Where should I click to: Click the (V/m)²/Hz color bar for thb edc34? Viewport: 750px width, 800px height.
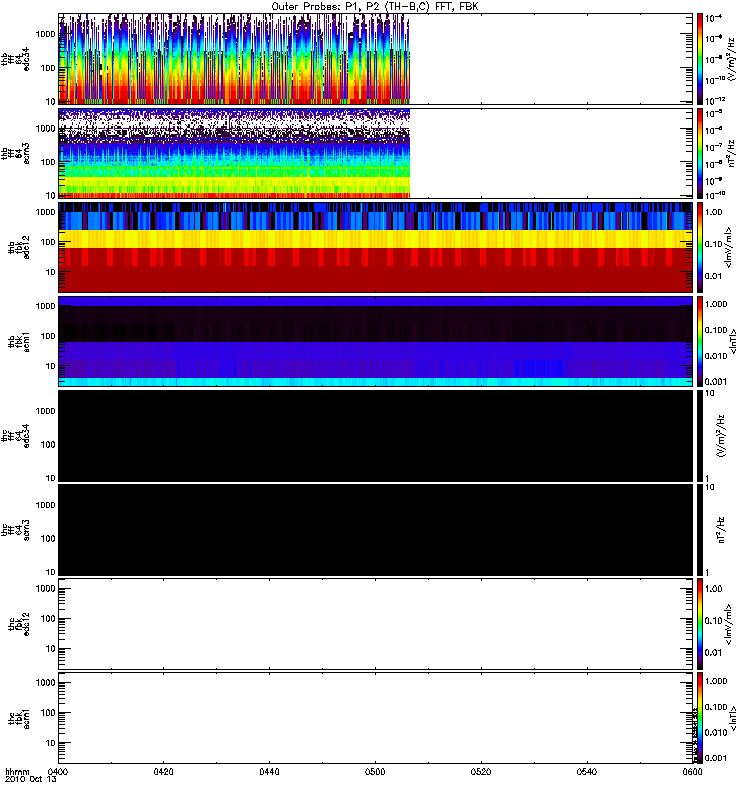[700, 59]
